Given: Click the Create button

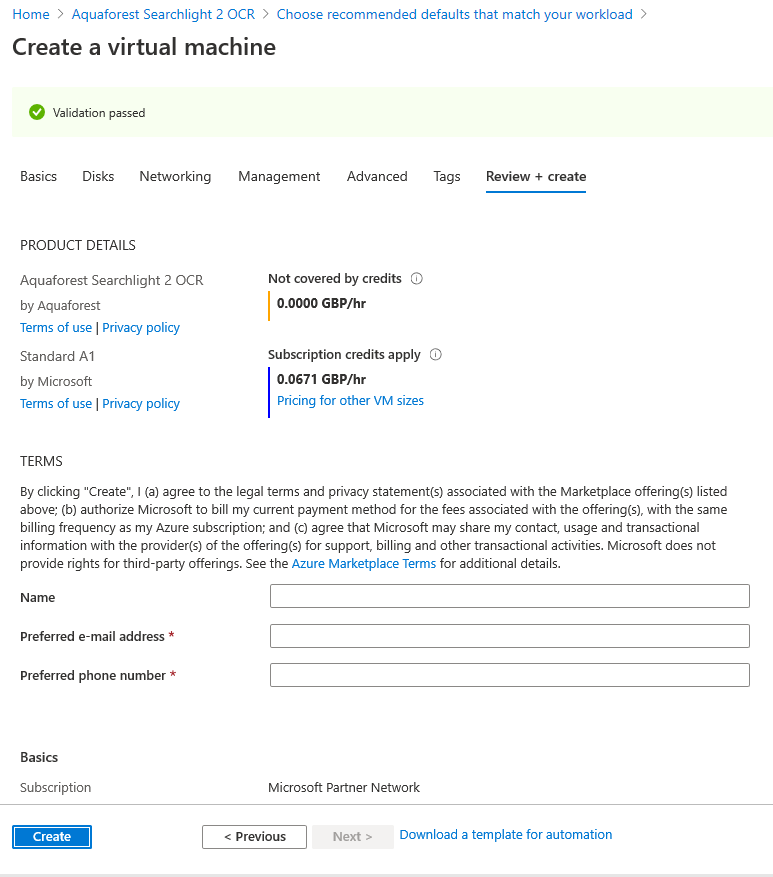Looking at the screenshot, I should 52,837.
